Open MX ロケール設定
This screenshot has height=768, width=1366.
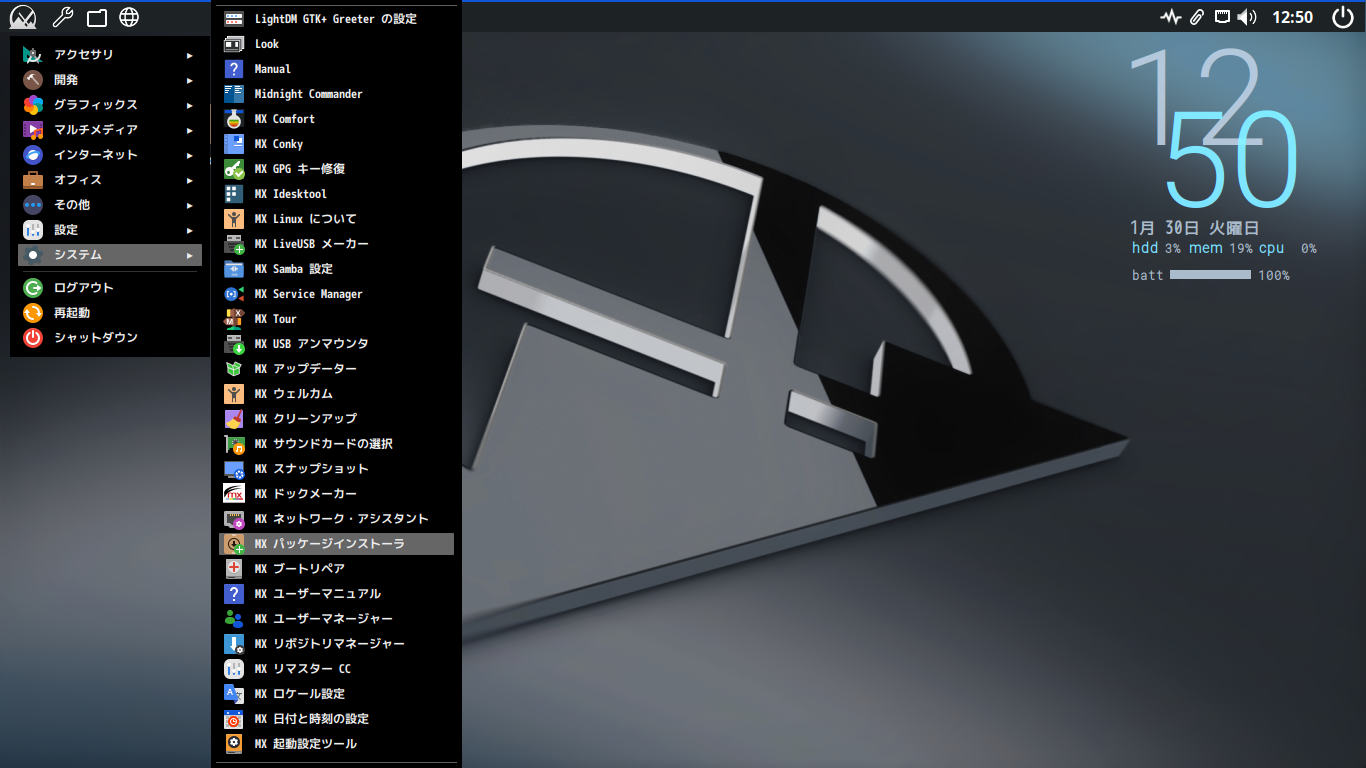click(336, 694)
